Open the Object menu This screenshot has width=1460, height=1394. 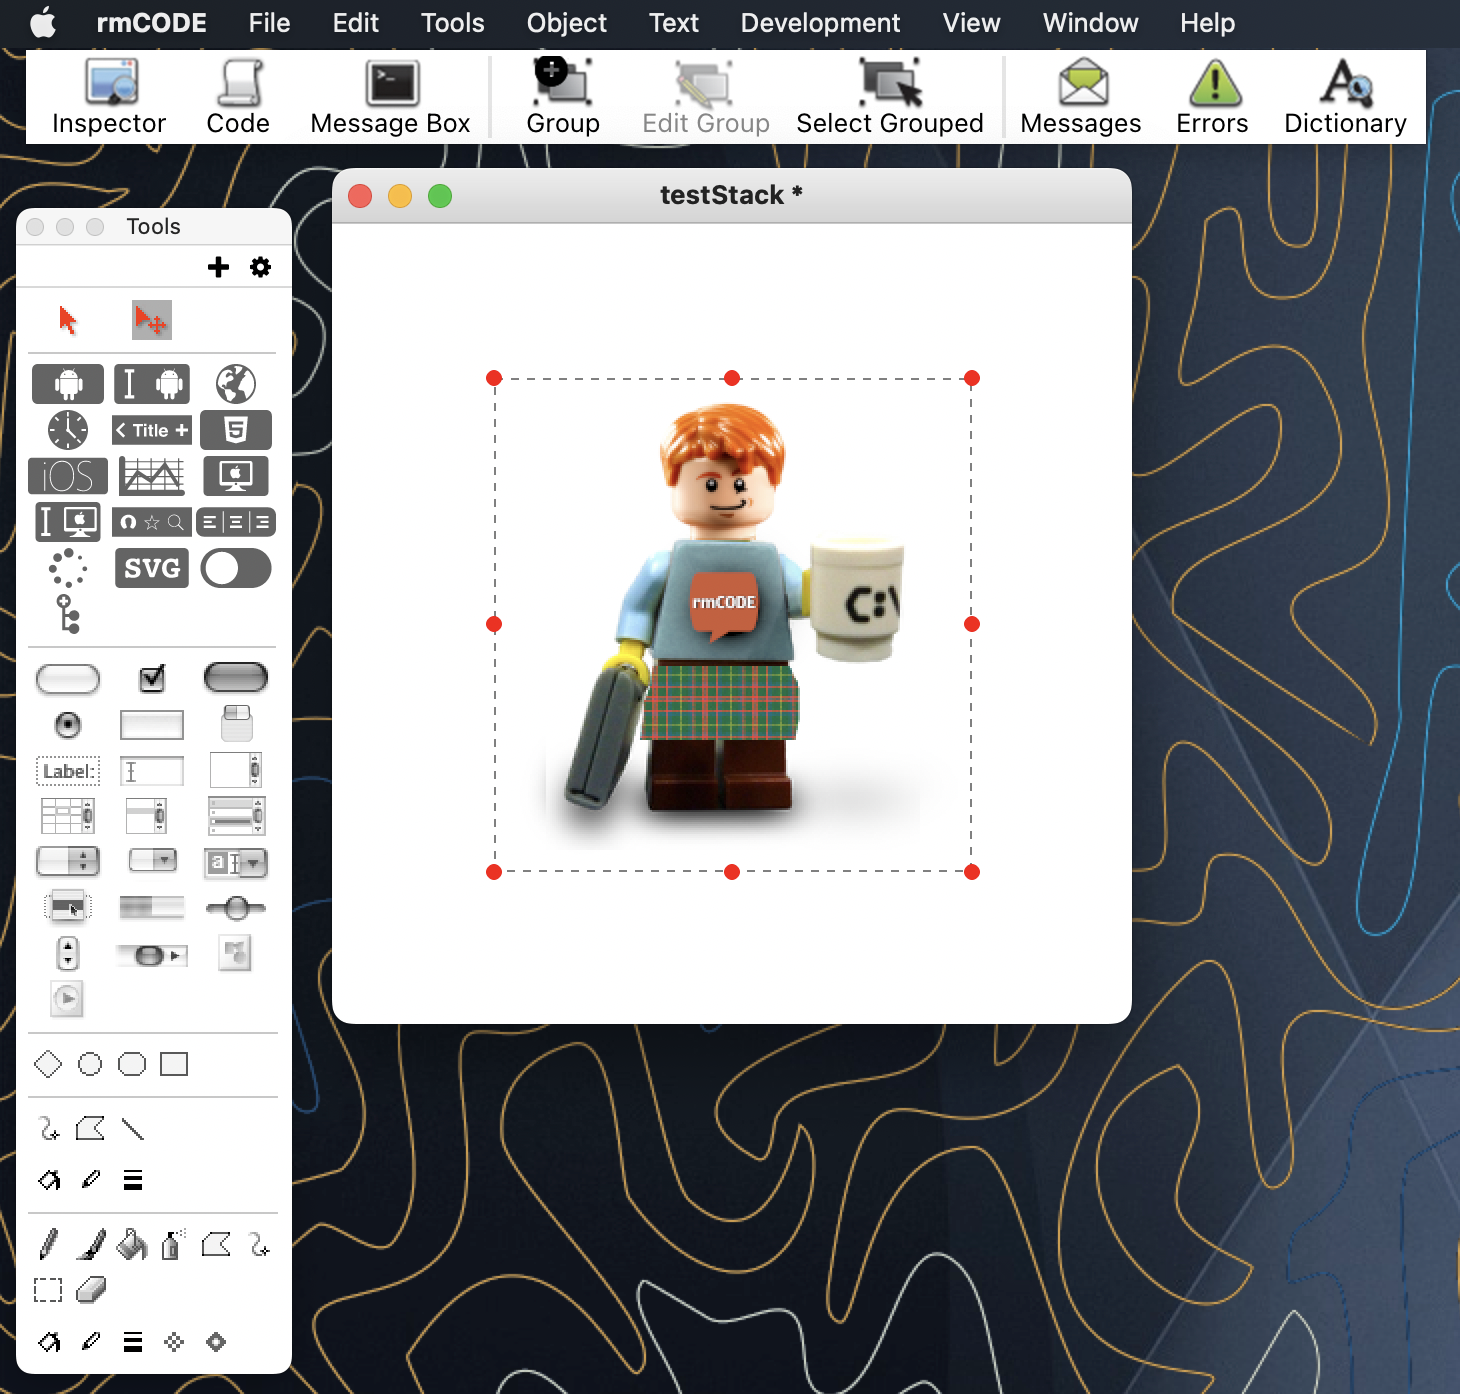566,22
